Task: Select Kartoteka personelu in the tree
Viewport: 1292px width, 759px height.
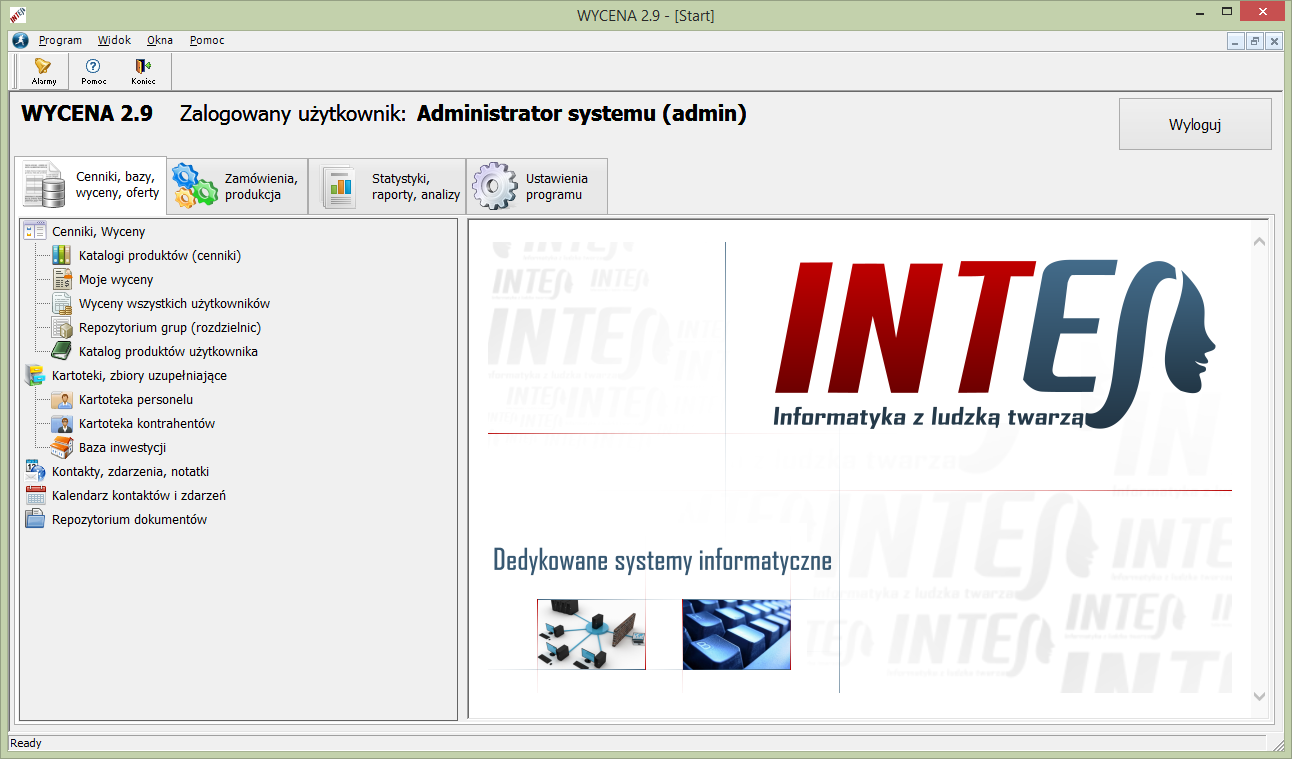Action: pyautogui.click(x=135, y=400)
